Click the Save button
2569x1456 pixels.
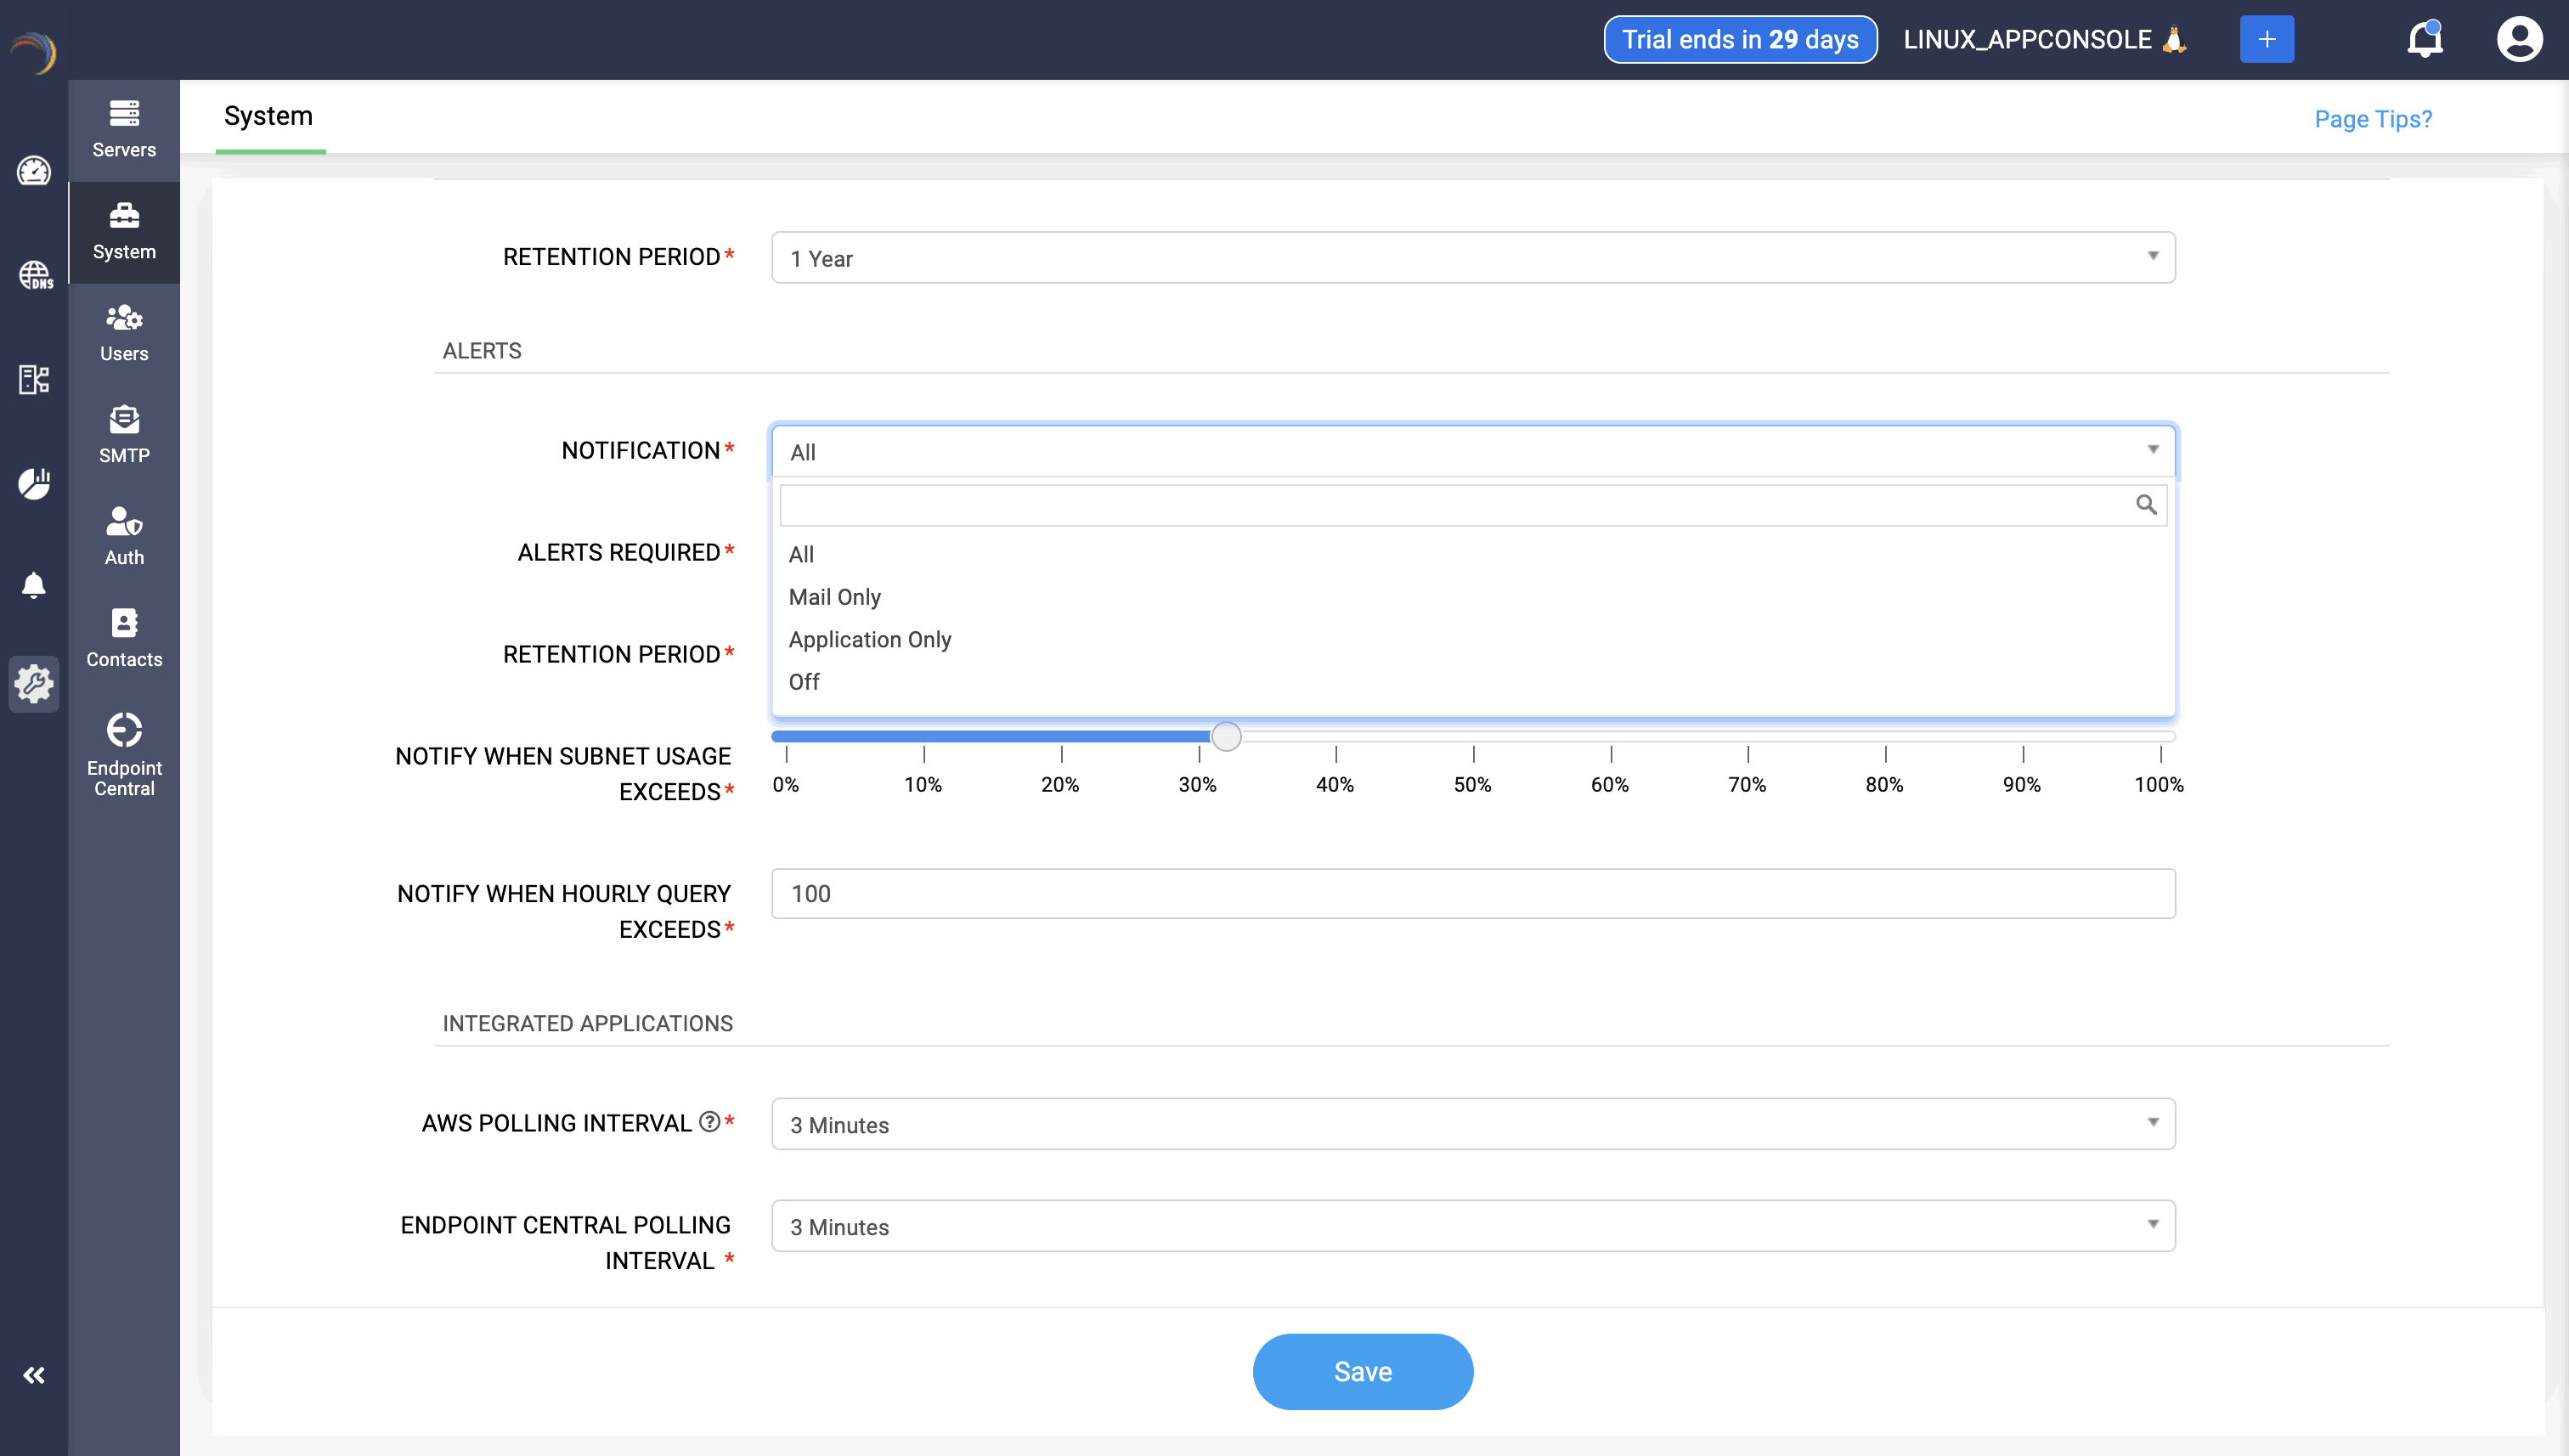(x=1362, y=1371)
